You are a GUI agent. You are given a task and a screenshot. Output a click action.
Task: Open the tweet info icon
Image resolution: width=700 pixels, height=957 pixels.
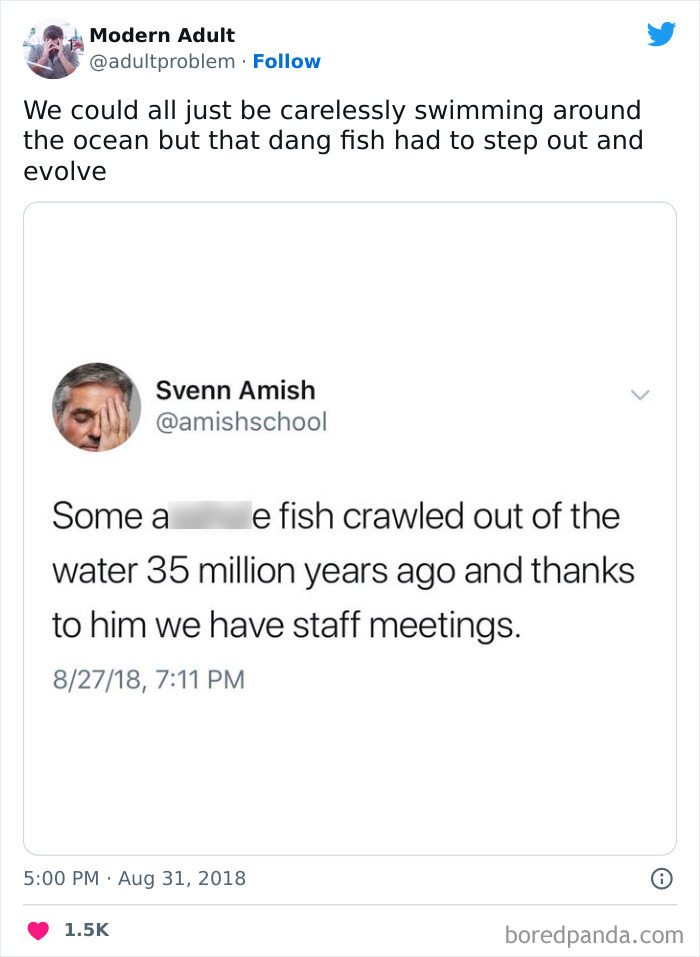point(660,879)
